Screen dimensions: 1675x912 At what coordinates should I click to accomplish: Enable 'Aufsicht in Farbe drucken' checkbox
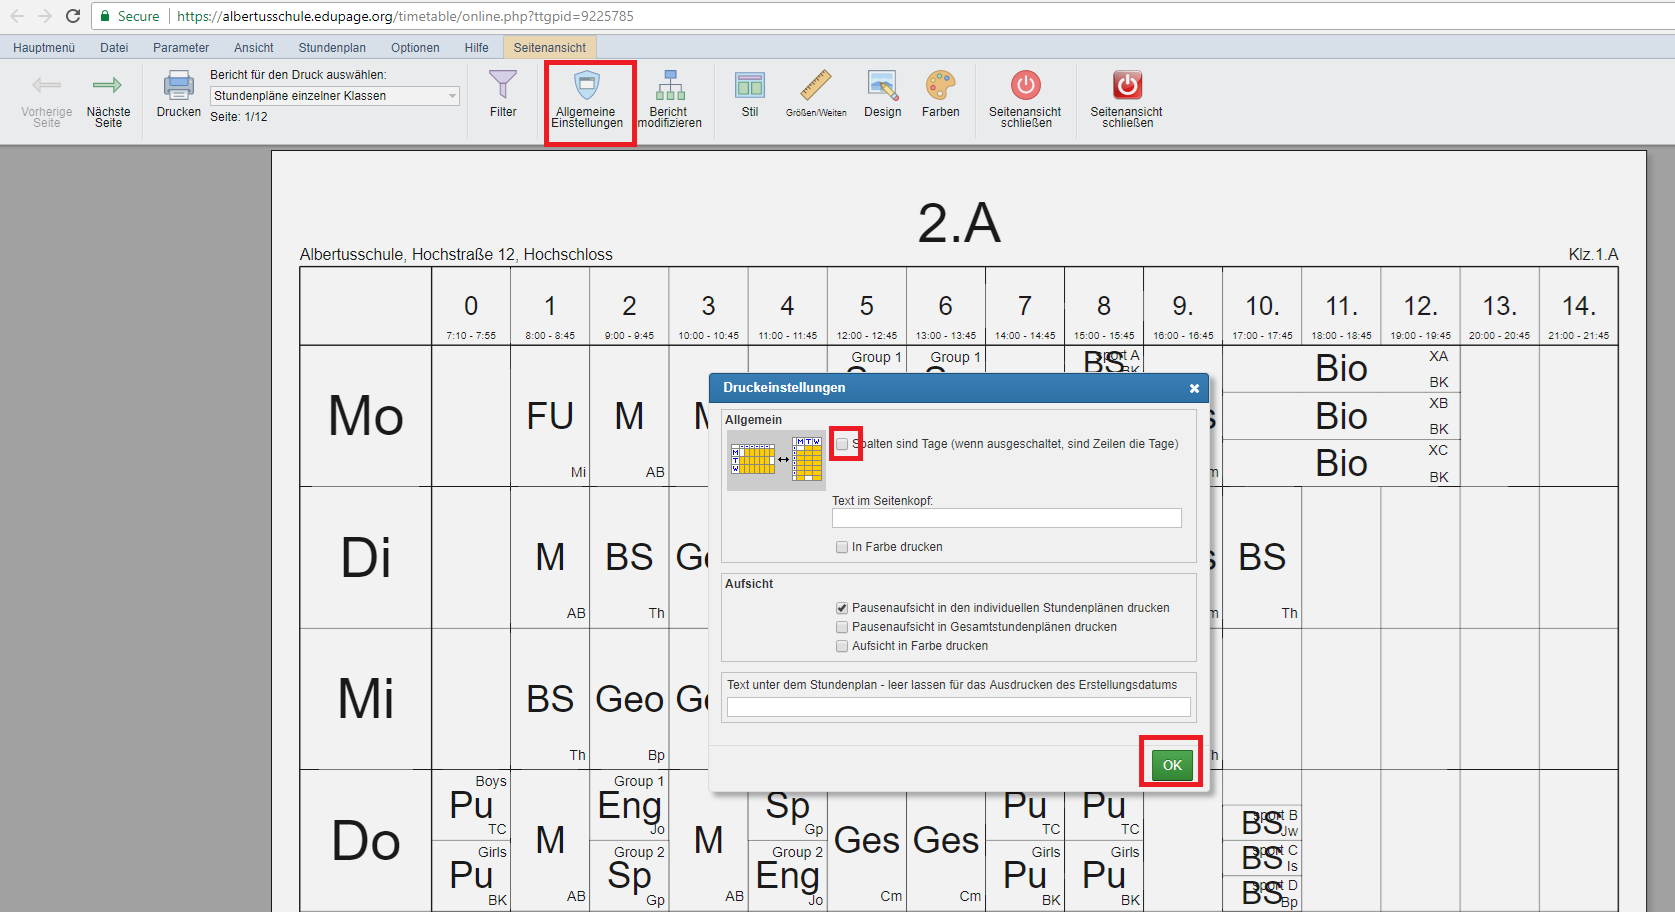point(842,646)
